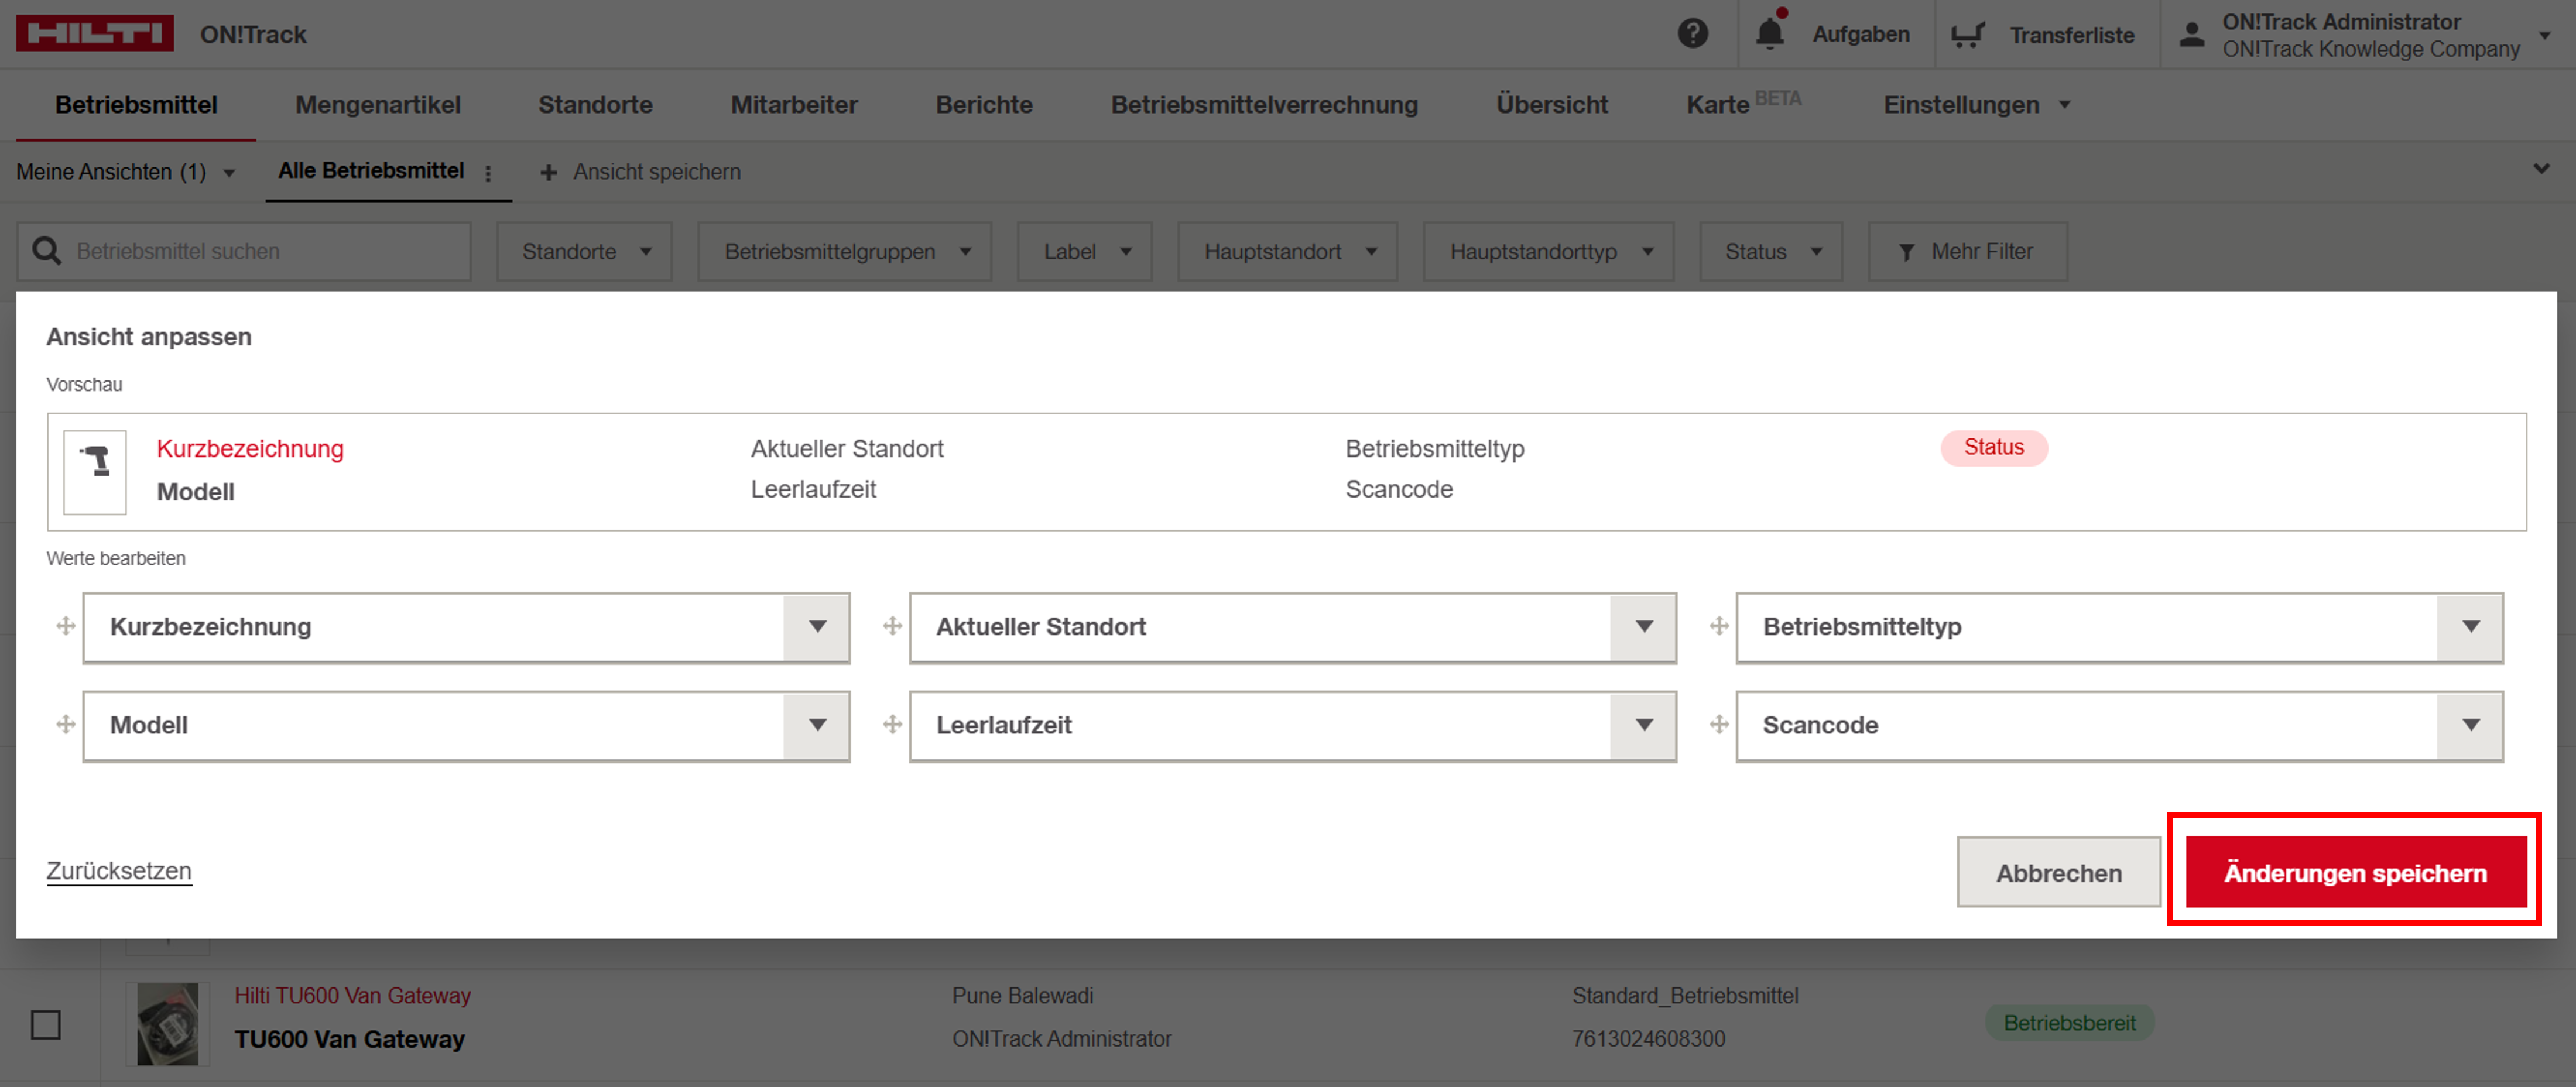Image resolution: width=2576 pixels, height=1087 pixels.
Task: Grab the move handle beside Modell
Action: (66, 724)
